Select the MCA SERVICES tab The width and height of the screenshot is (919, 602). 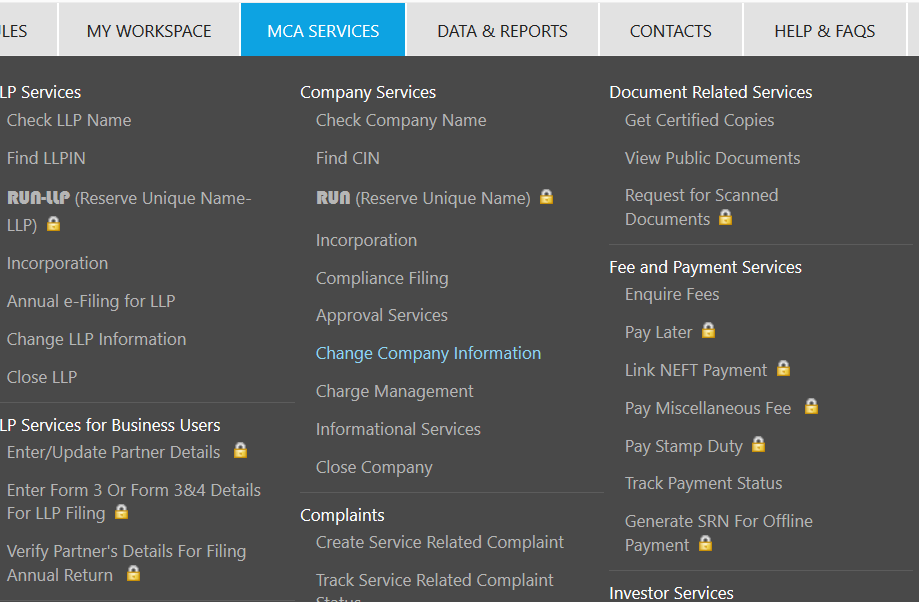tap(323, 30)
